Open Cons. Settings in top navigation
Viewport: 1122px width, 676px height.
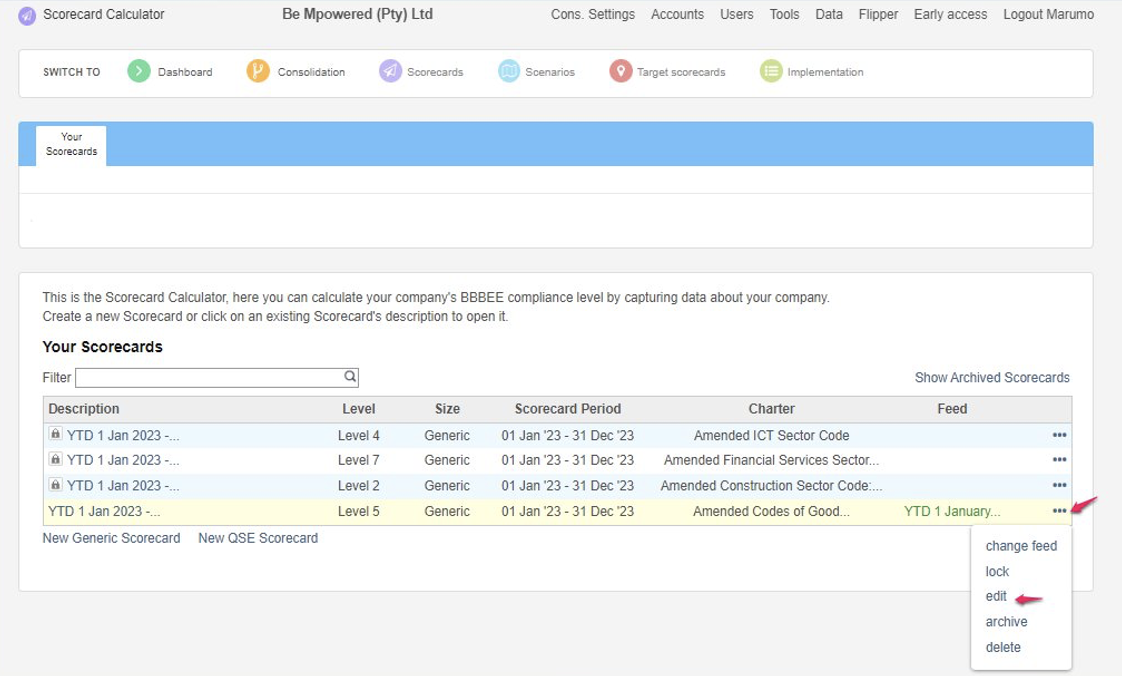[x=592, y=14]
